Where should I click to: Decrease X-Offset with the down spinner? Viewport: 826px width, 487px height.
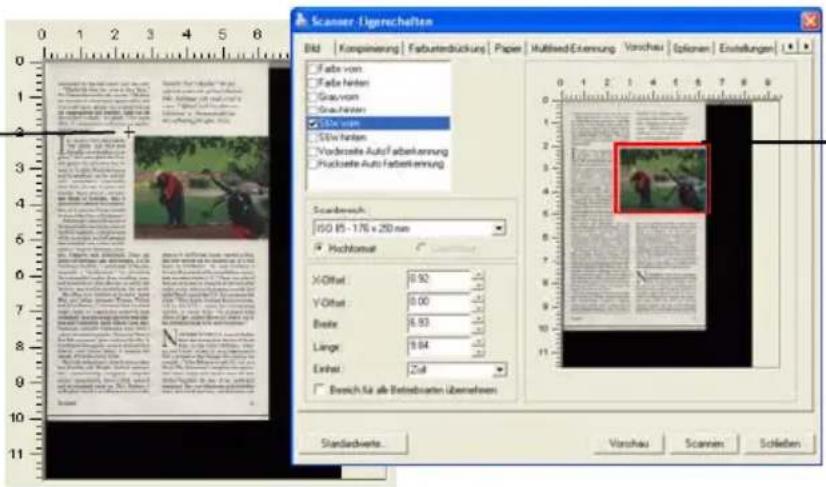[478, 285]
